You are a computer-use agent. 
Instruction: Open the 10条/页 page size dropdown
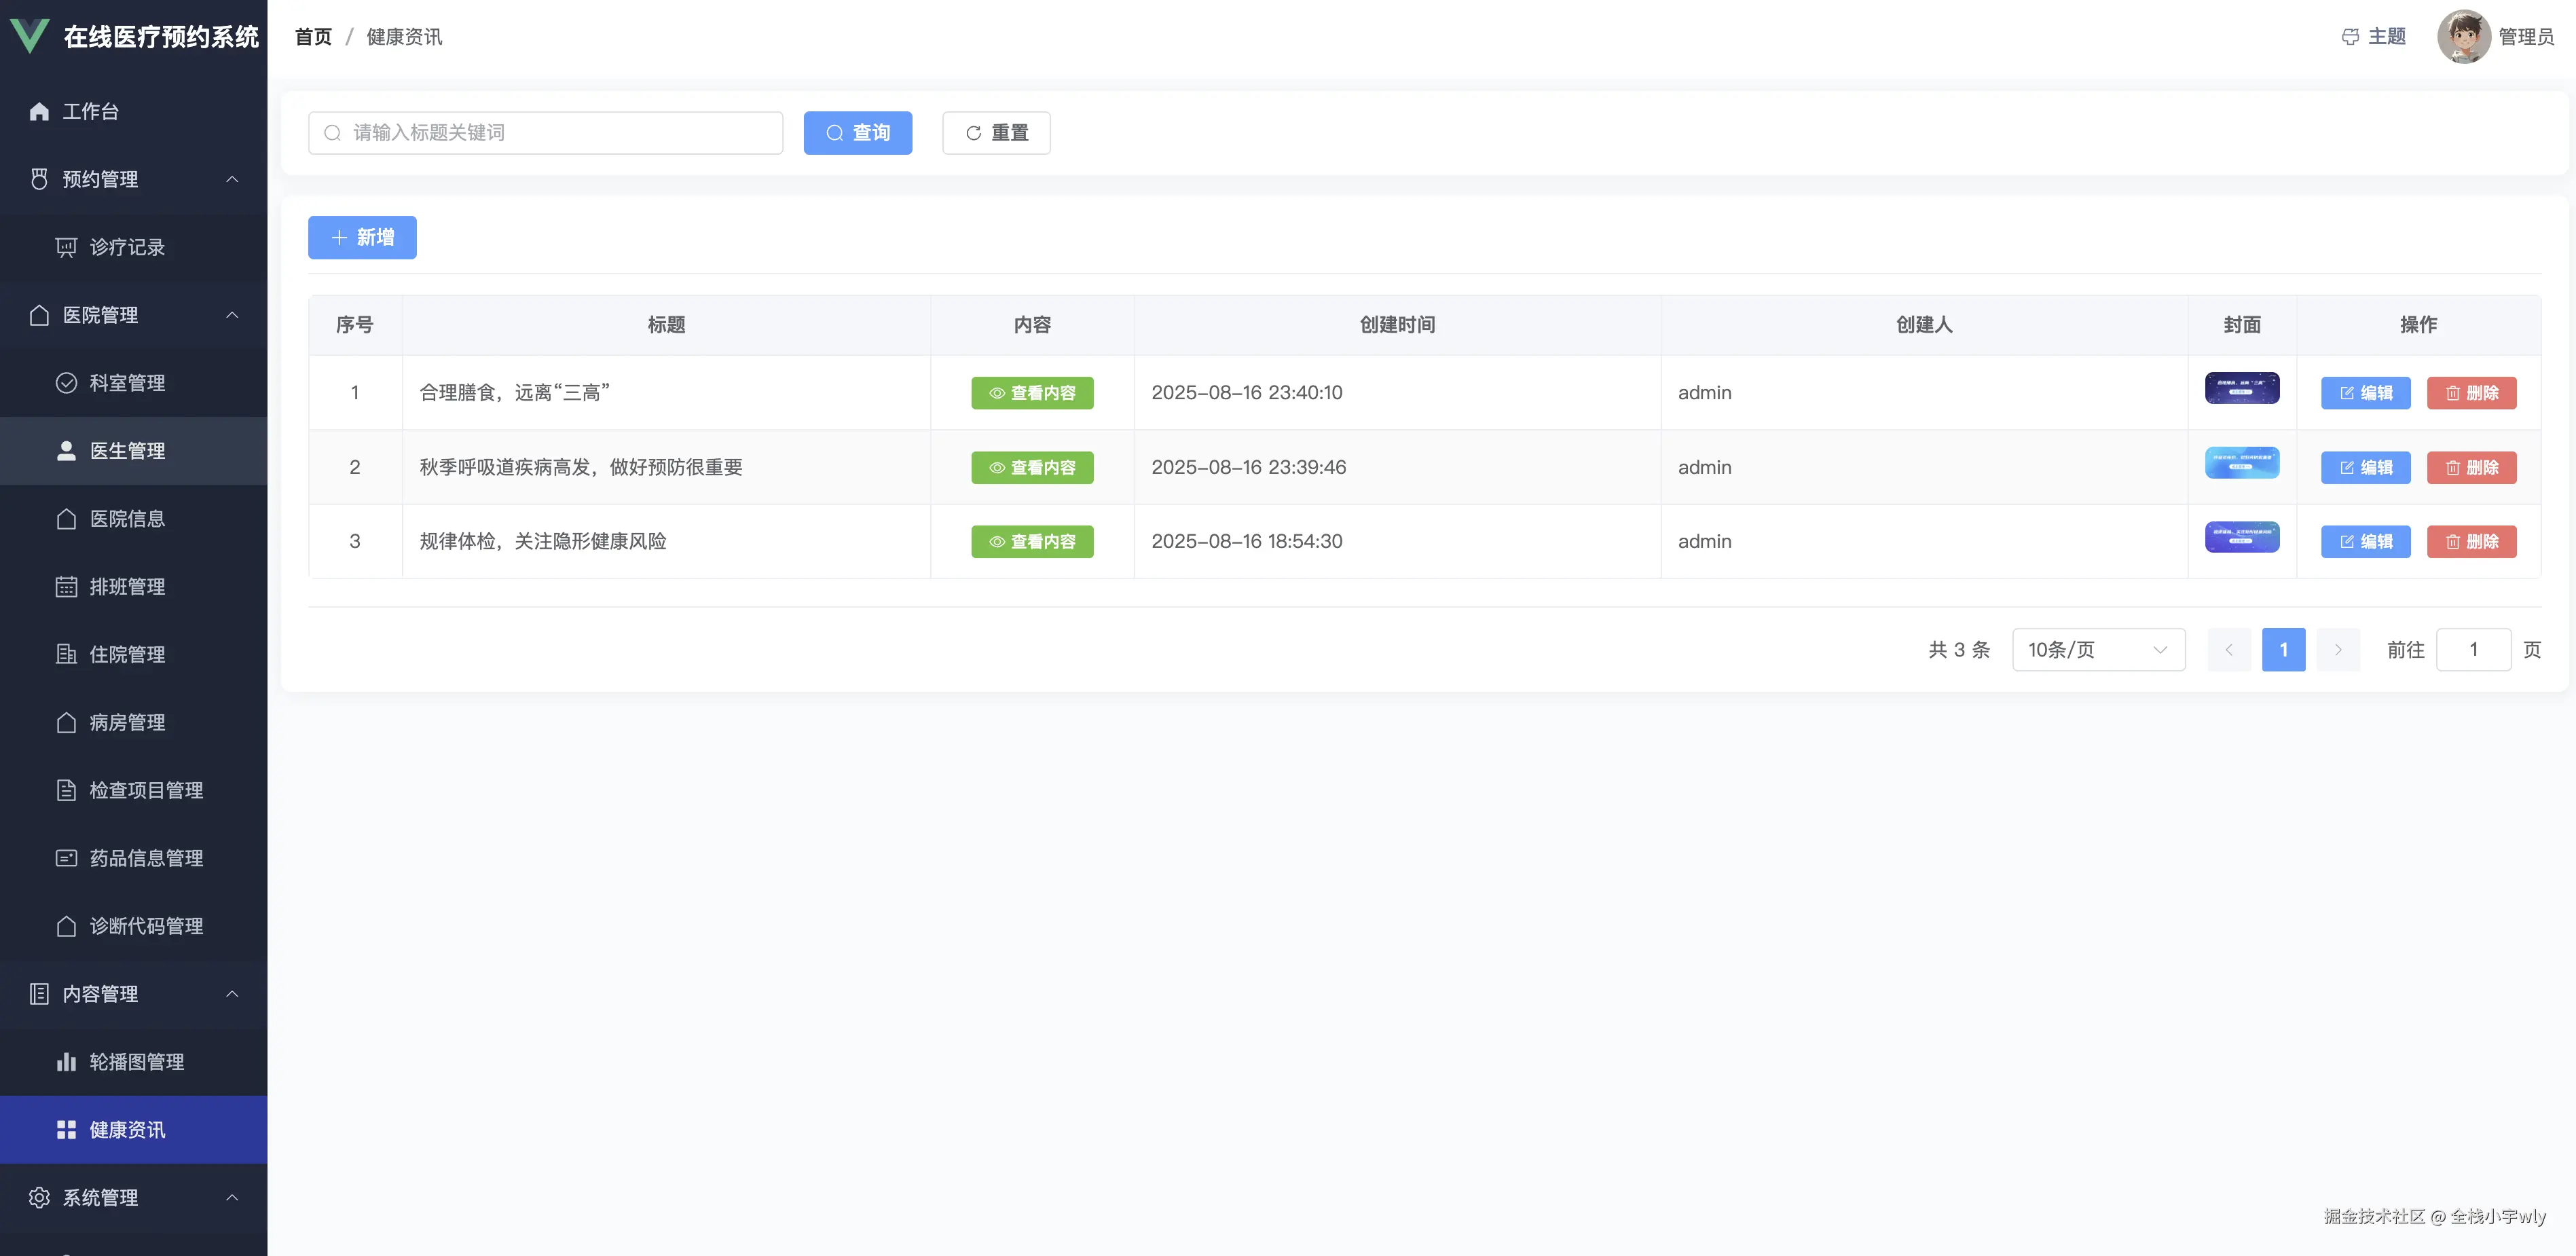pyautogui.click(x=2098, y=650)
